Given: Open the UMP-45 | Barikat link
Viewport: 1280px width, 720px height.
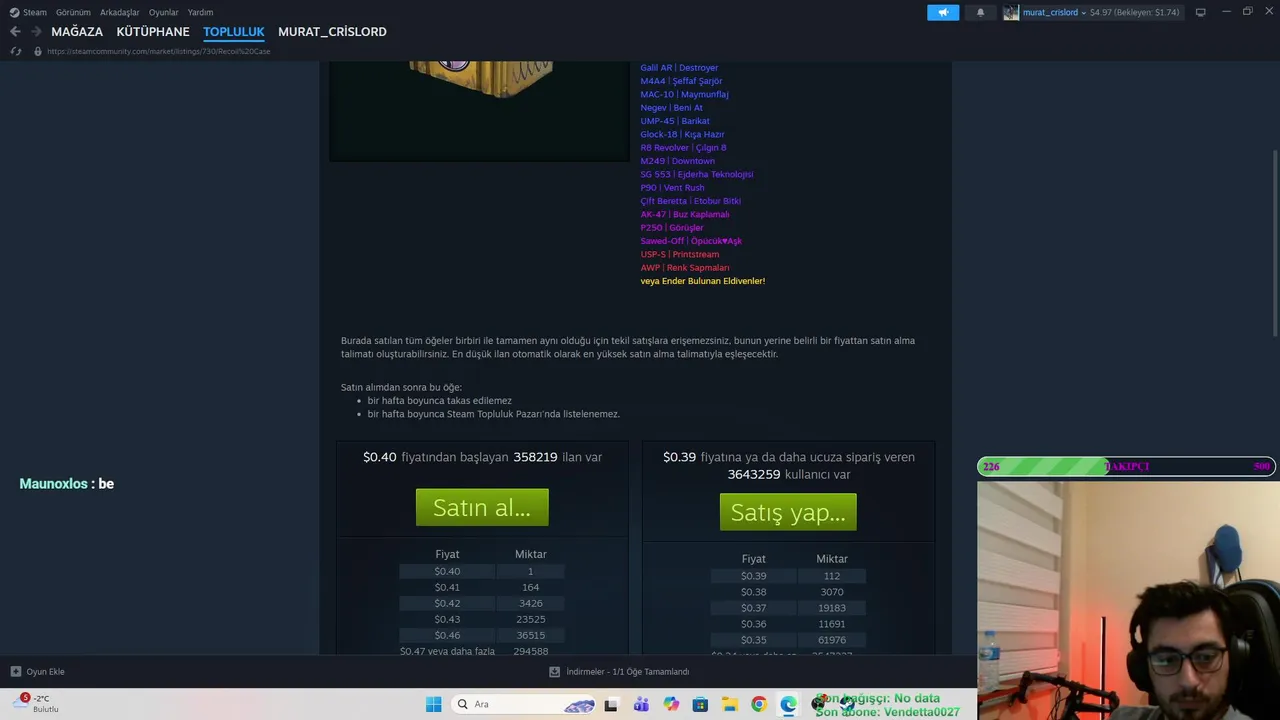Looking at the screenshot, I should tap(675, 121).
